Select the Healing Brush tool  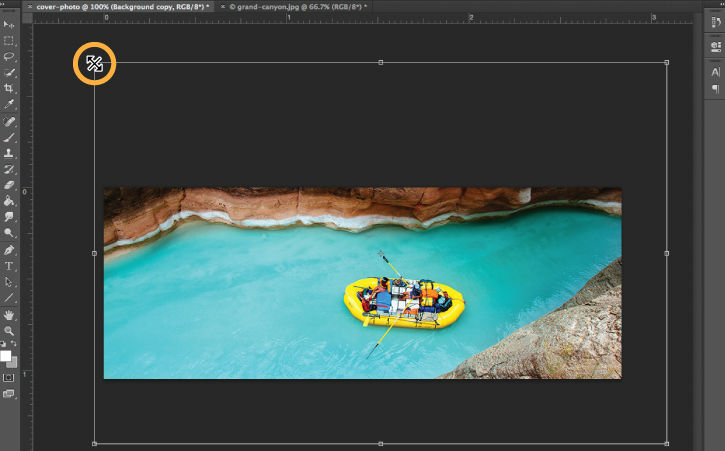[8, 122]
